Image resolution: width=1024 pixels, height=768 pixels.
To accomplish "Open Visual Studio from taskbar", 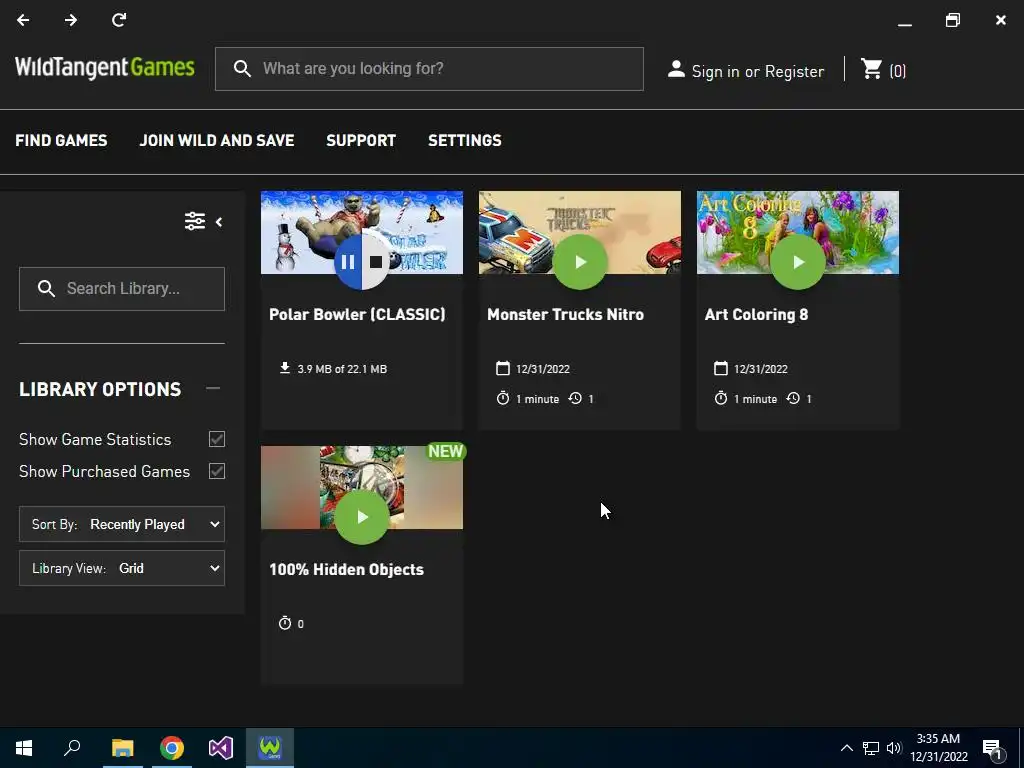I will [x=221, y=748].
